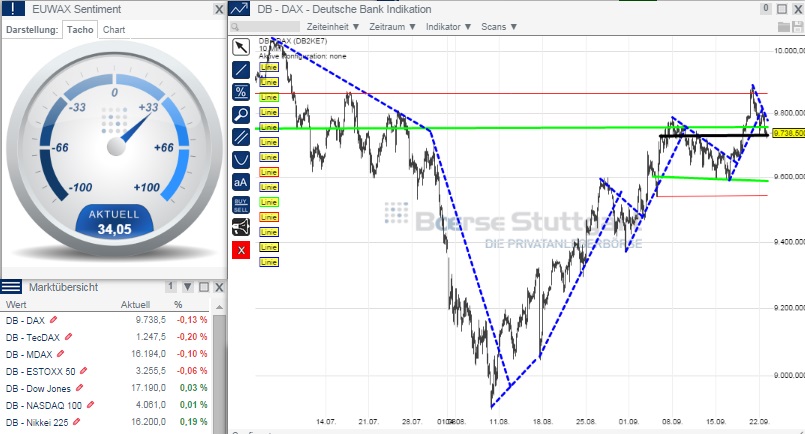
Task: Select the aA text annotation tool
Action: (241, 182)
